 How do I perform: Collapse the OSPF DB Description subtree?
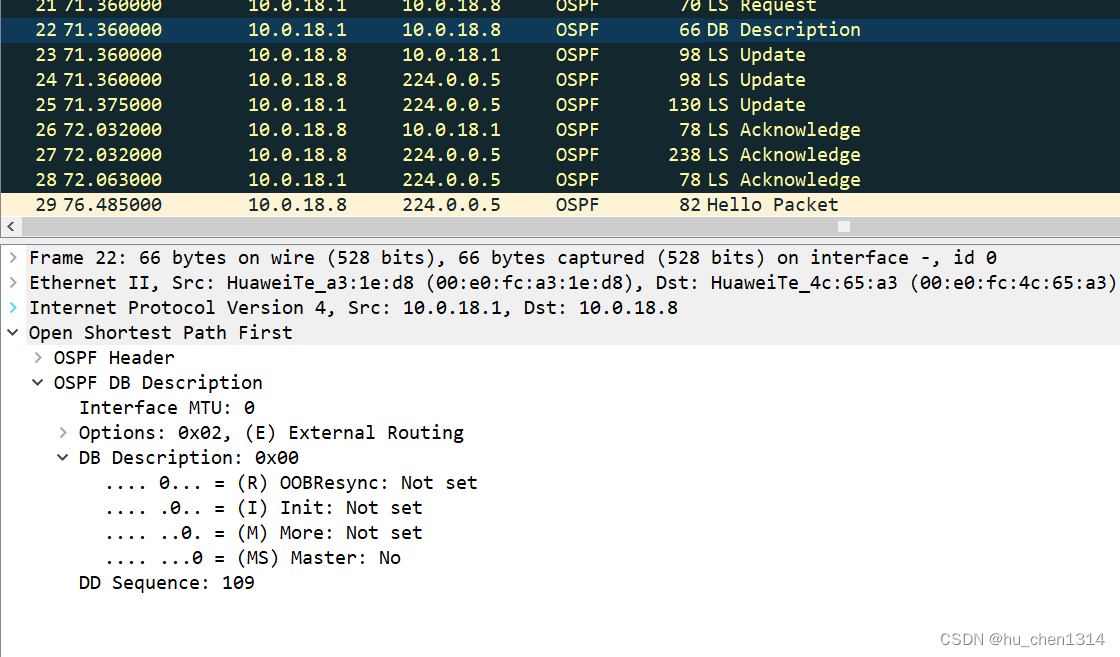point(37,382)
